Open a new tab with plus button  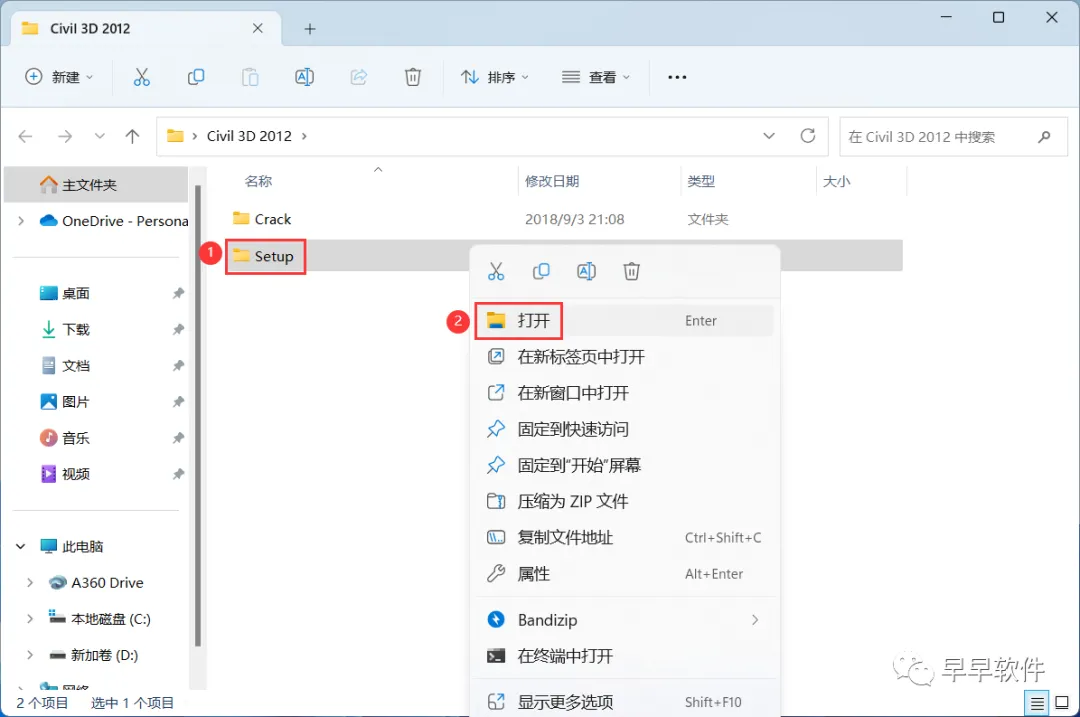pos(310,29)
